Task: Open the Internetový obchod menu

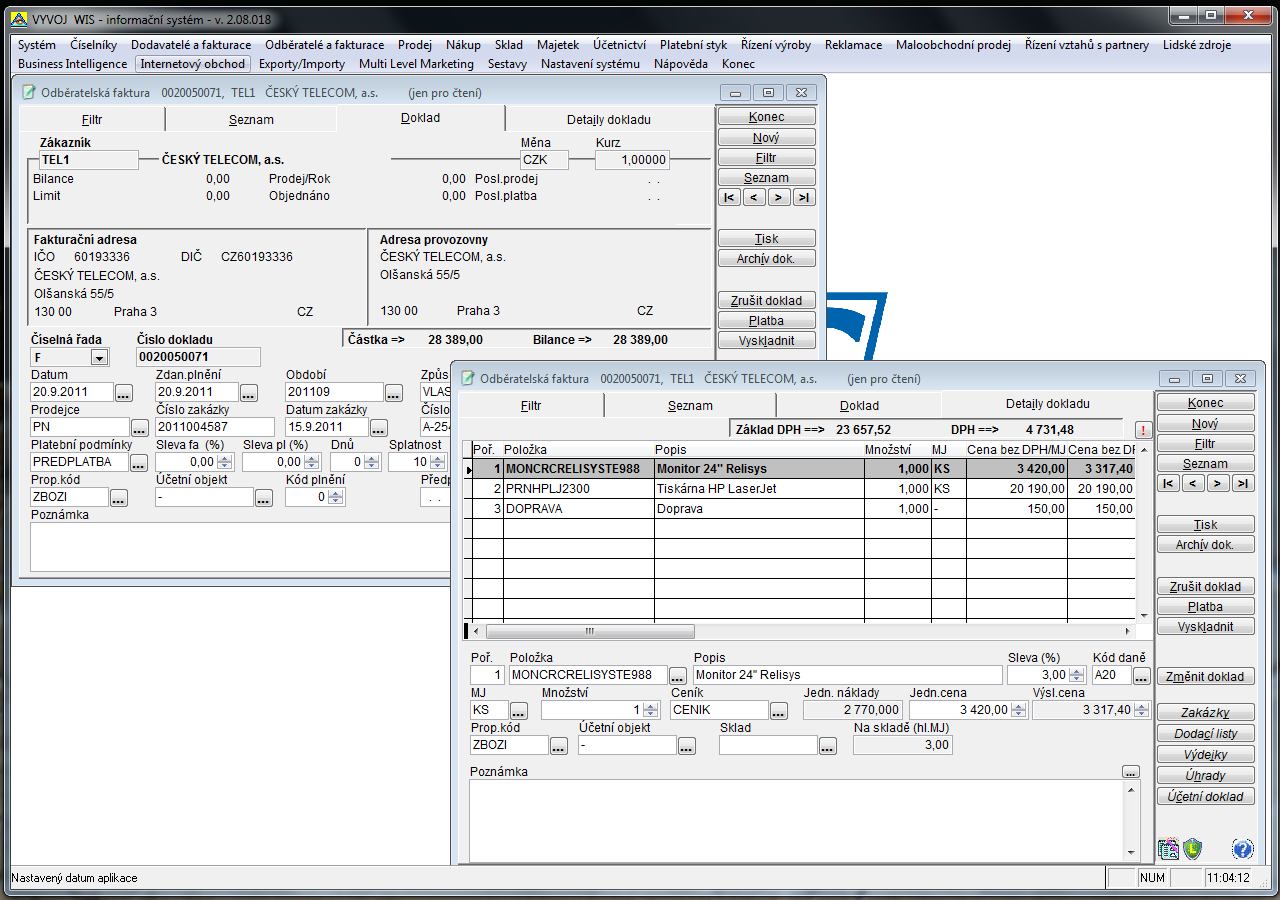Action: click(192, 64)
